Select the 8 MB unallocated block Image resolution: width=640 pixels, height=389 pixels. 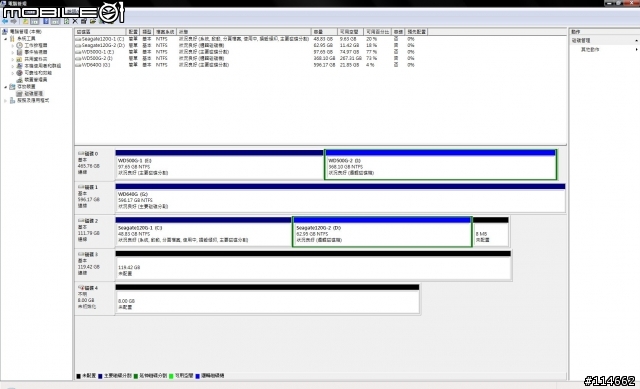pyautogui.click(x=491, y=231)
